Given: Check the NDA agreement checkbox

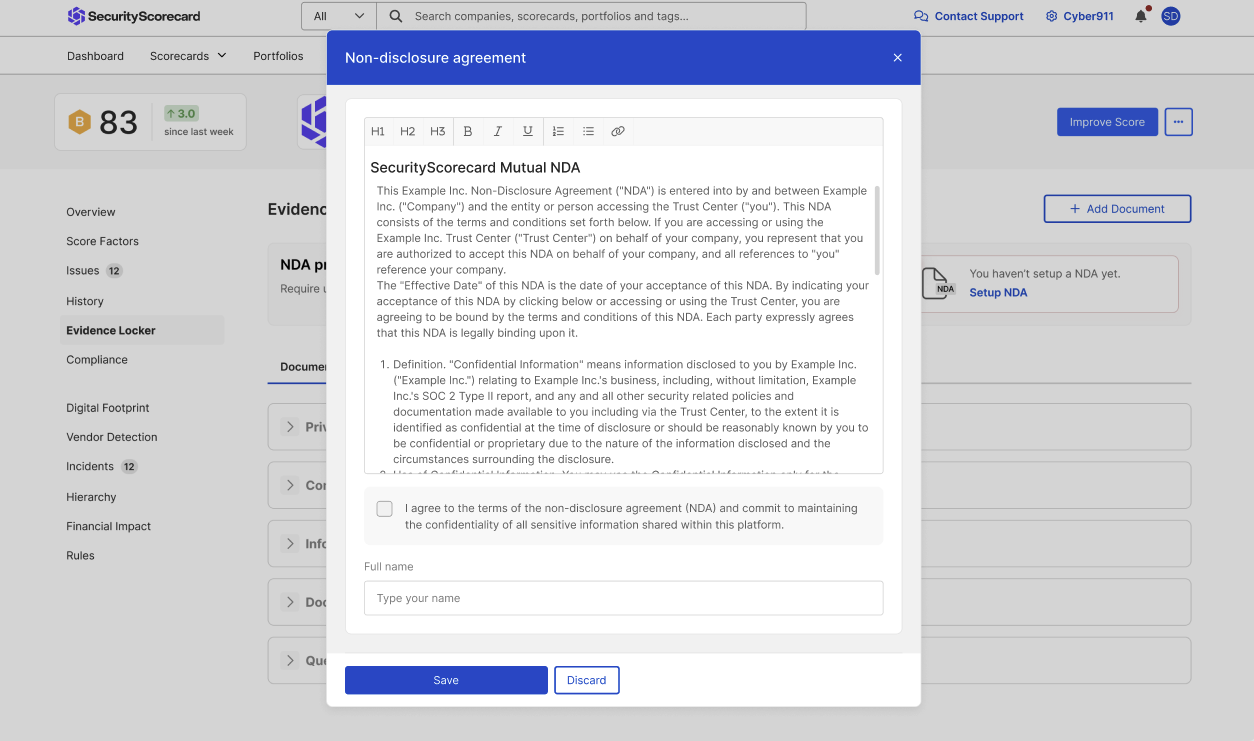Looking at the screenshot, I should (x=384, y=509).
